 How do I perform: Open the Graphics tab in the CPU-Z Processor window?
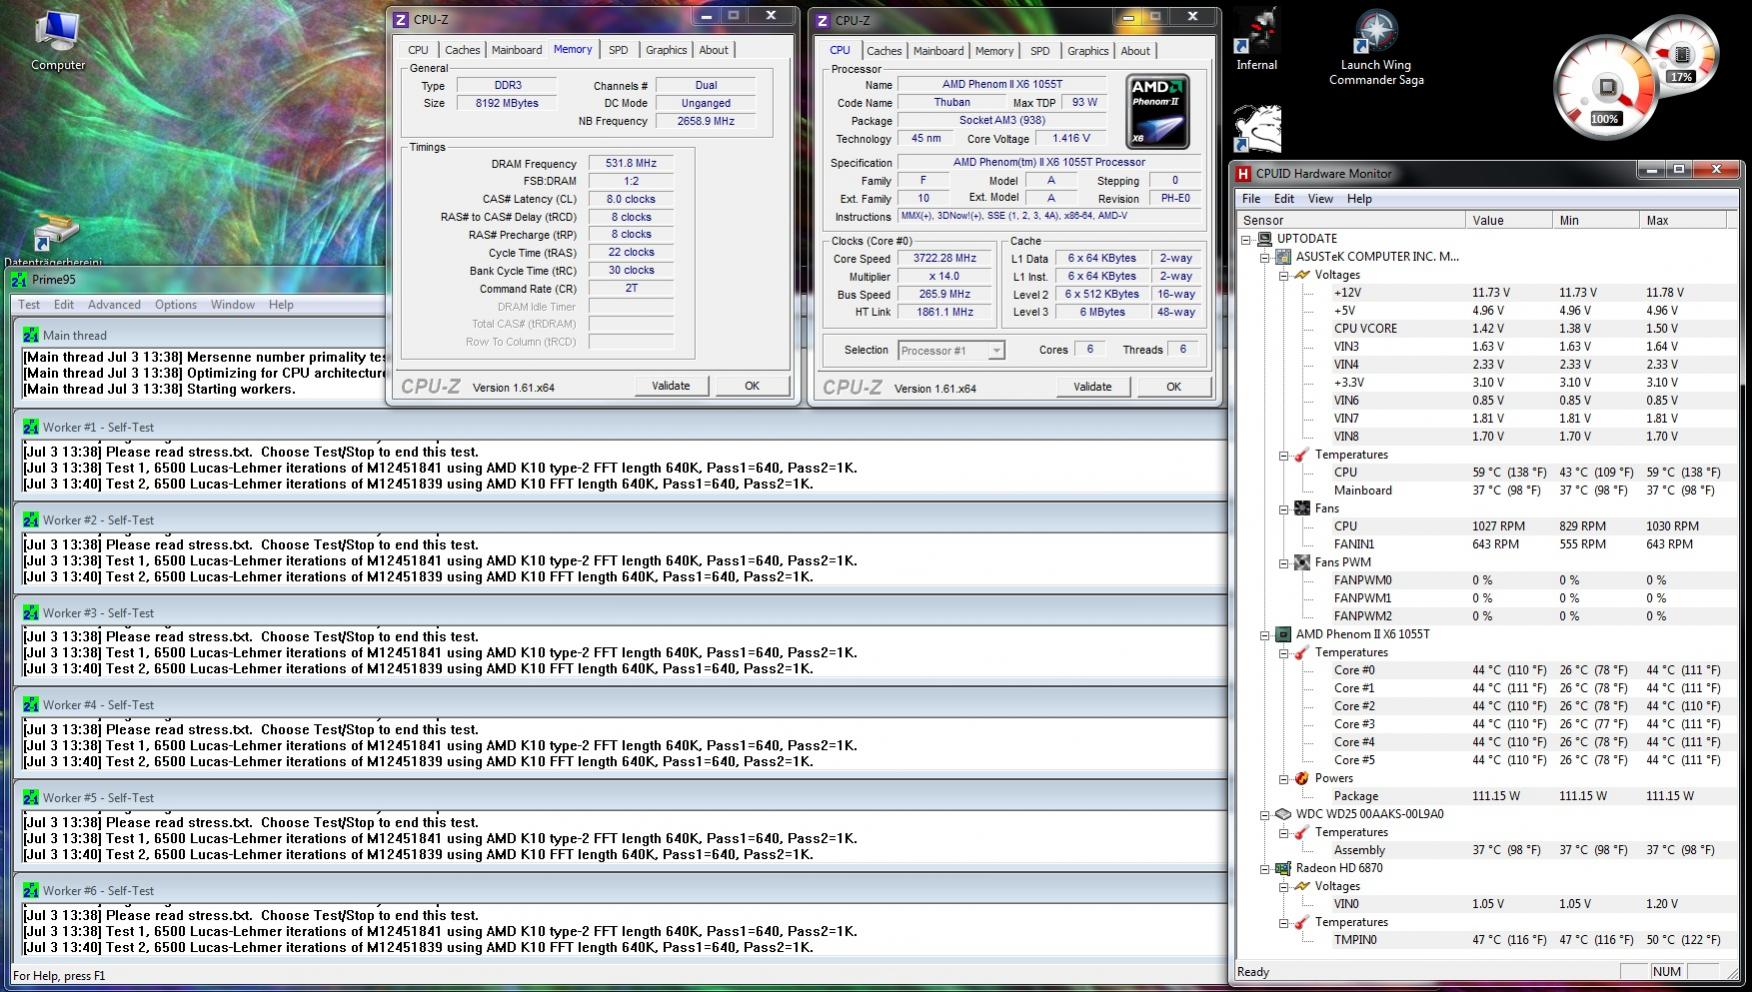(1088, 51)
